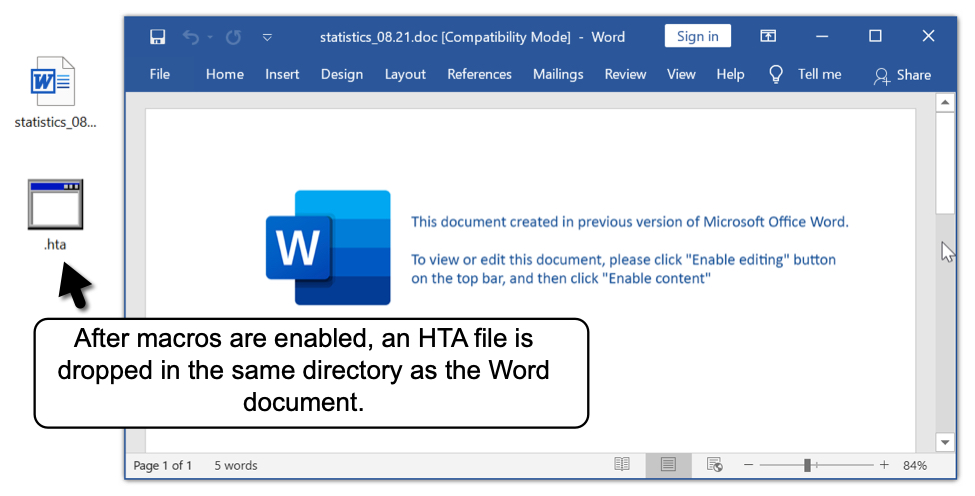Open the Insert ribbon tab
The width and height of the screenshot is (975, 496).
[x=282, y=74]
